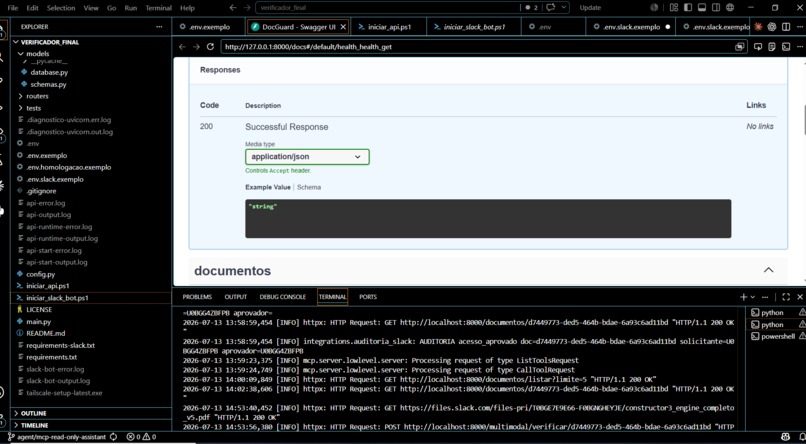Open the File menu
This screenshot has height=444, width=806.
click(x=12, y=8)
